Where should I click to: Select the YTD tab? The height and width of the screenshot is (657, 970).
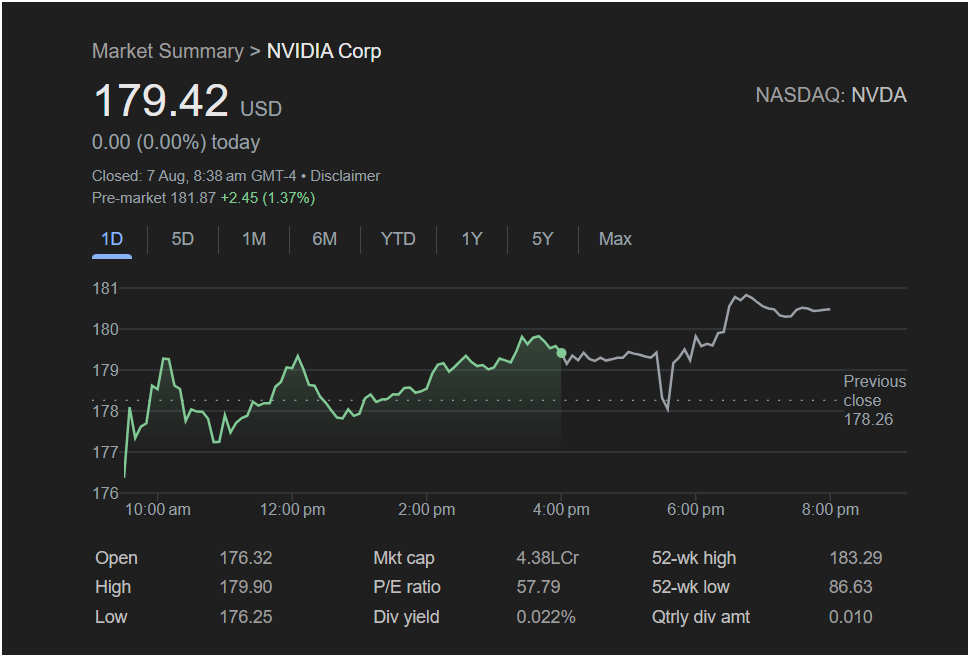[x=398, y=239]
